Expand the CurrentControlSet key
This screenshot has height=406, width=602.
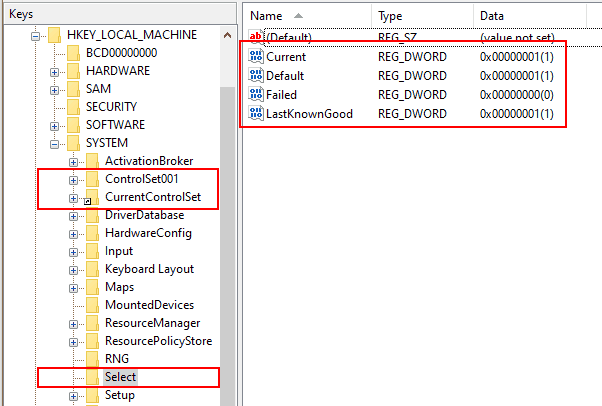73,198
